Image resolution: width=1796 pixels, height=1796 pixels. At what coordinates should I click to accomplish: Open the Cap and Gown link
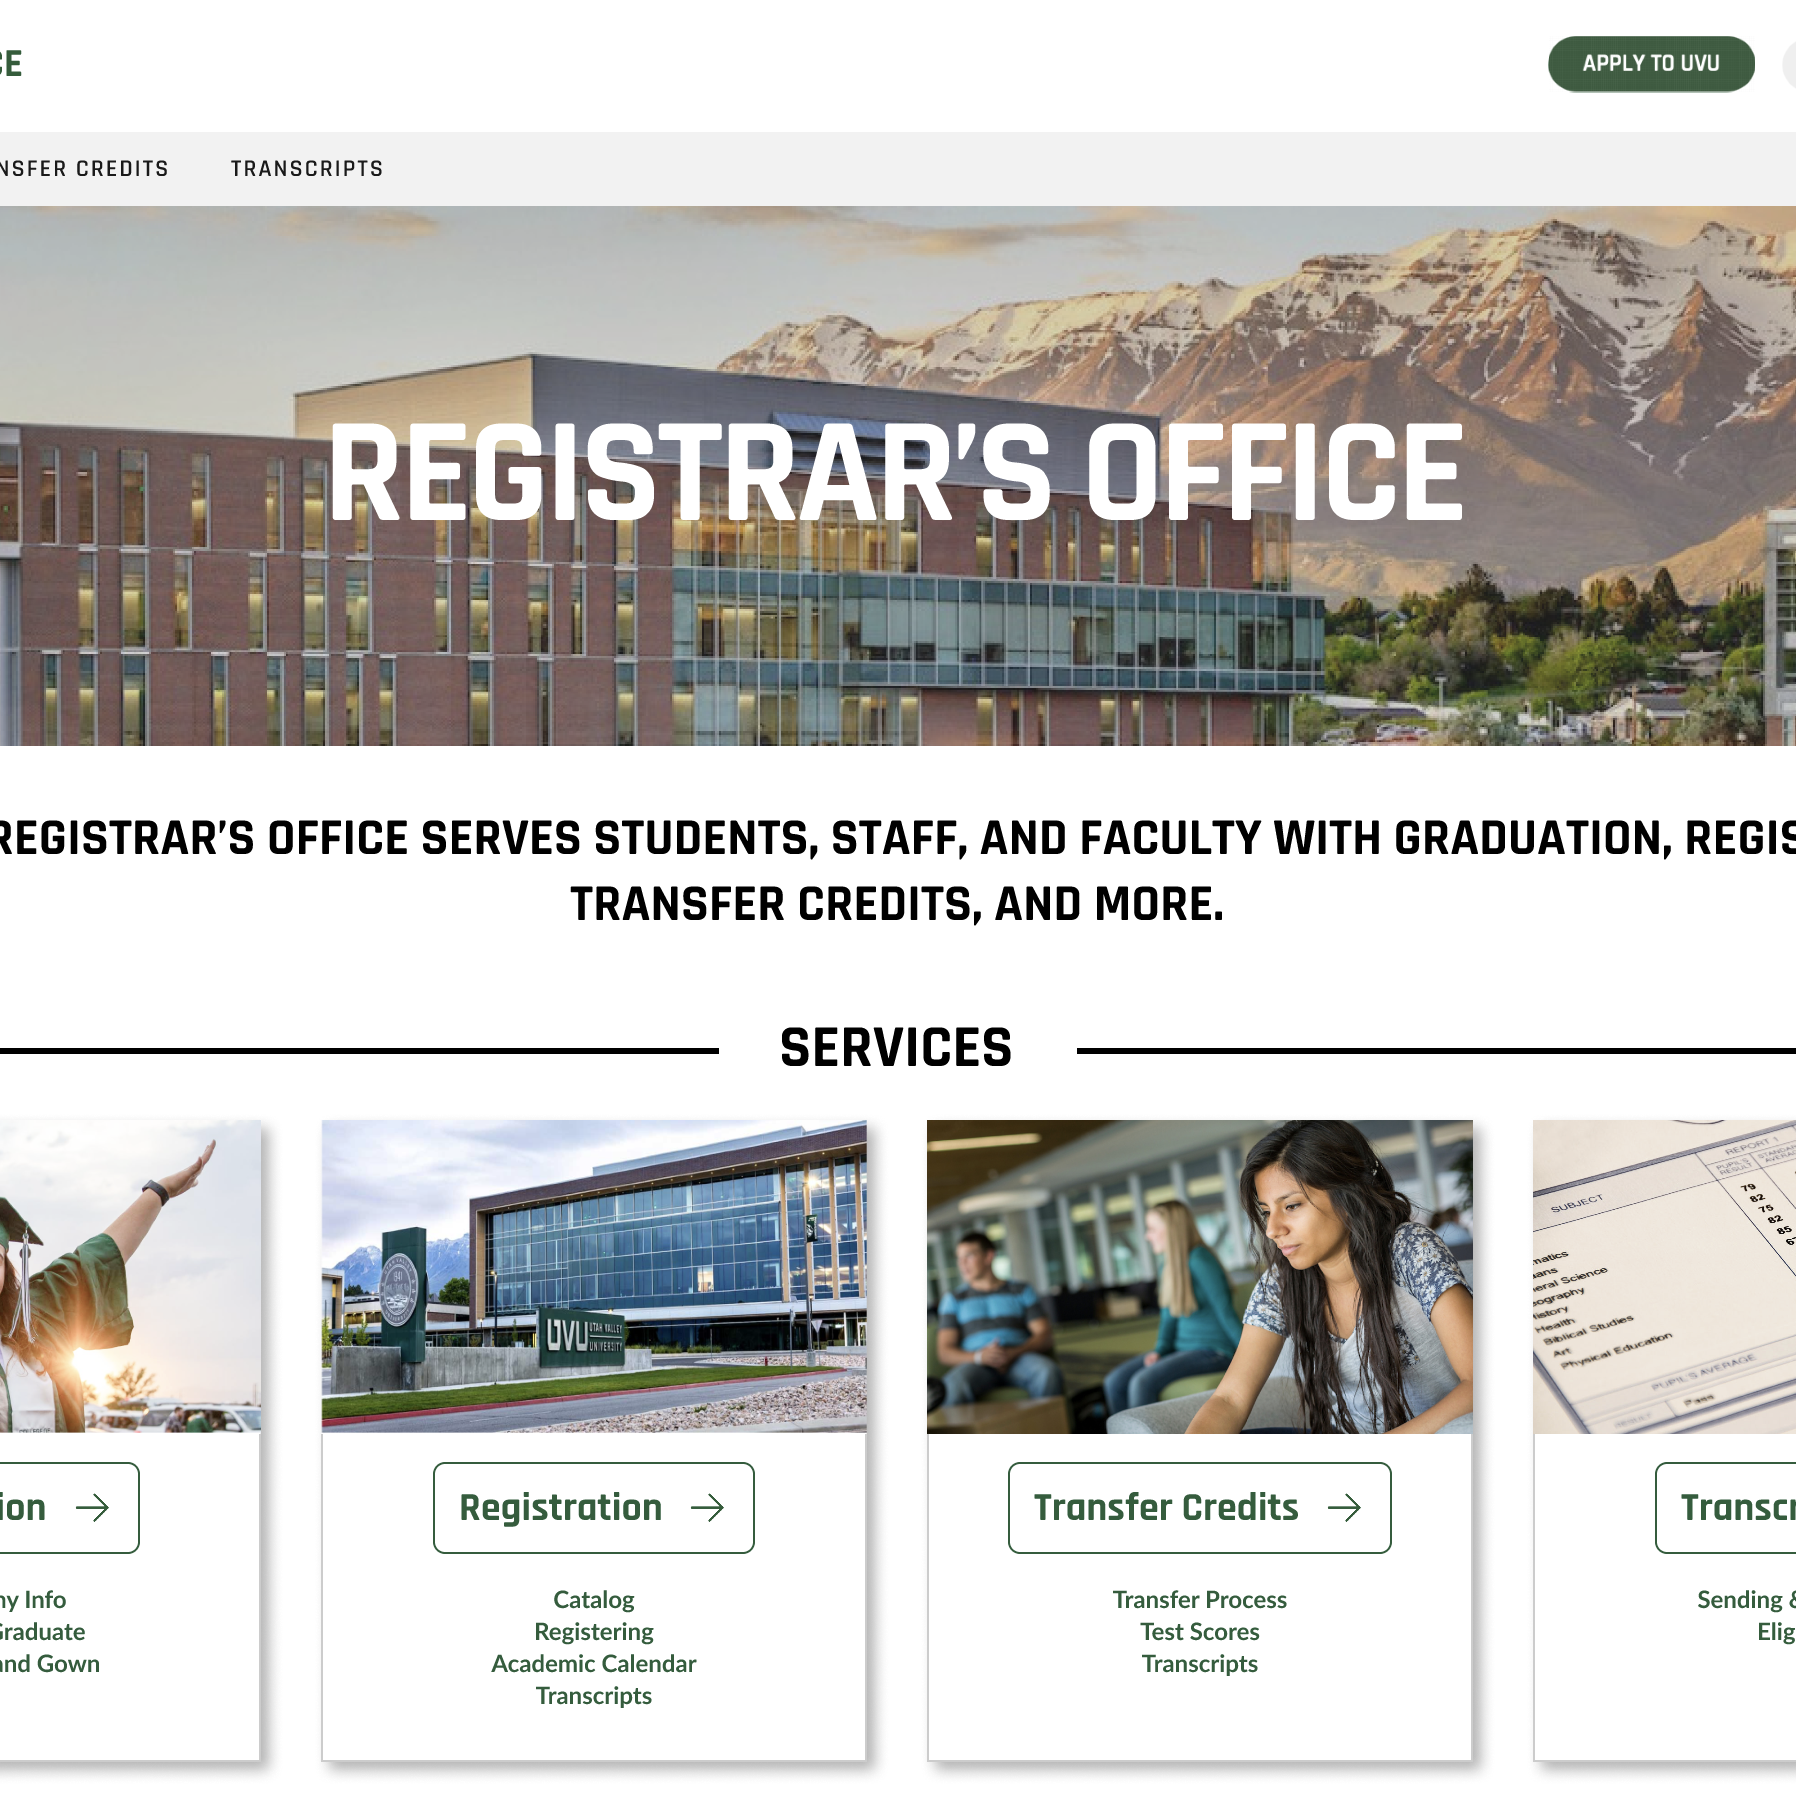point(49,1664)
